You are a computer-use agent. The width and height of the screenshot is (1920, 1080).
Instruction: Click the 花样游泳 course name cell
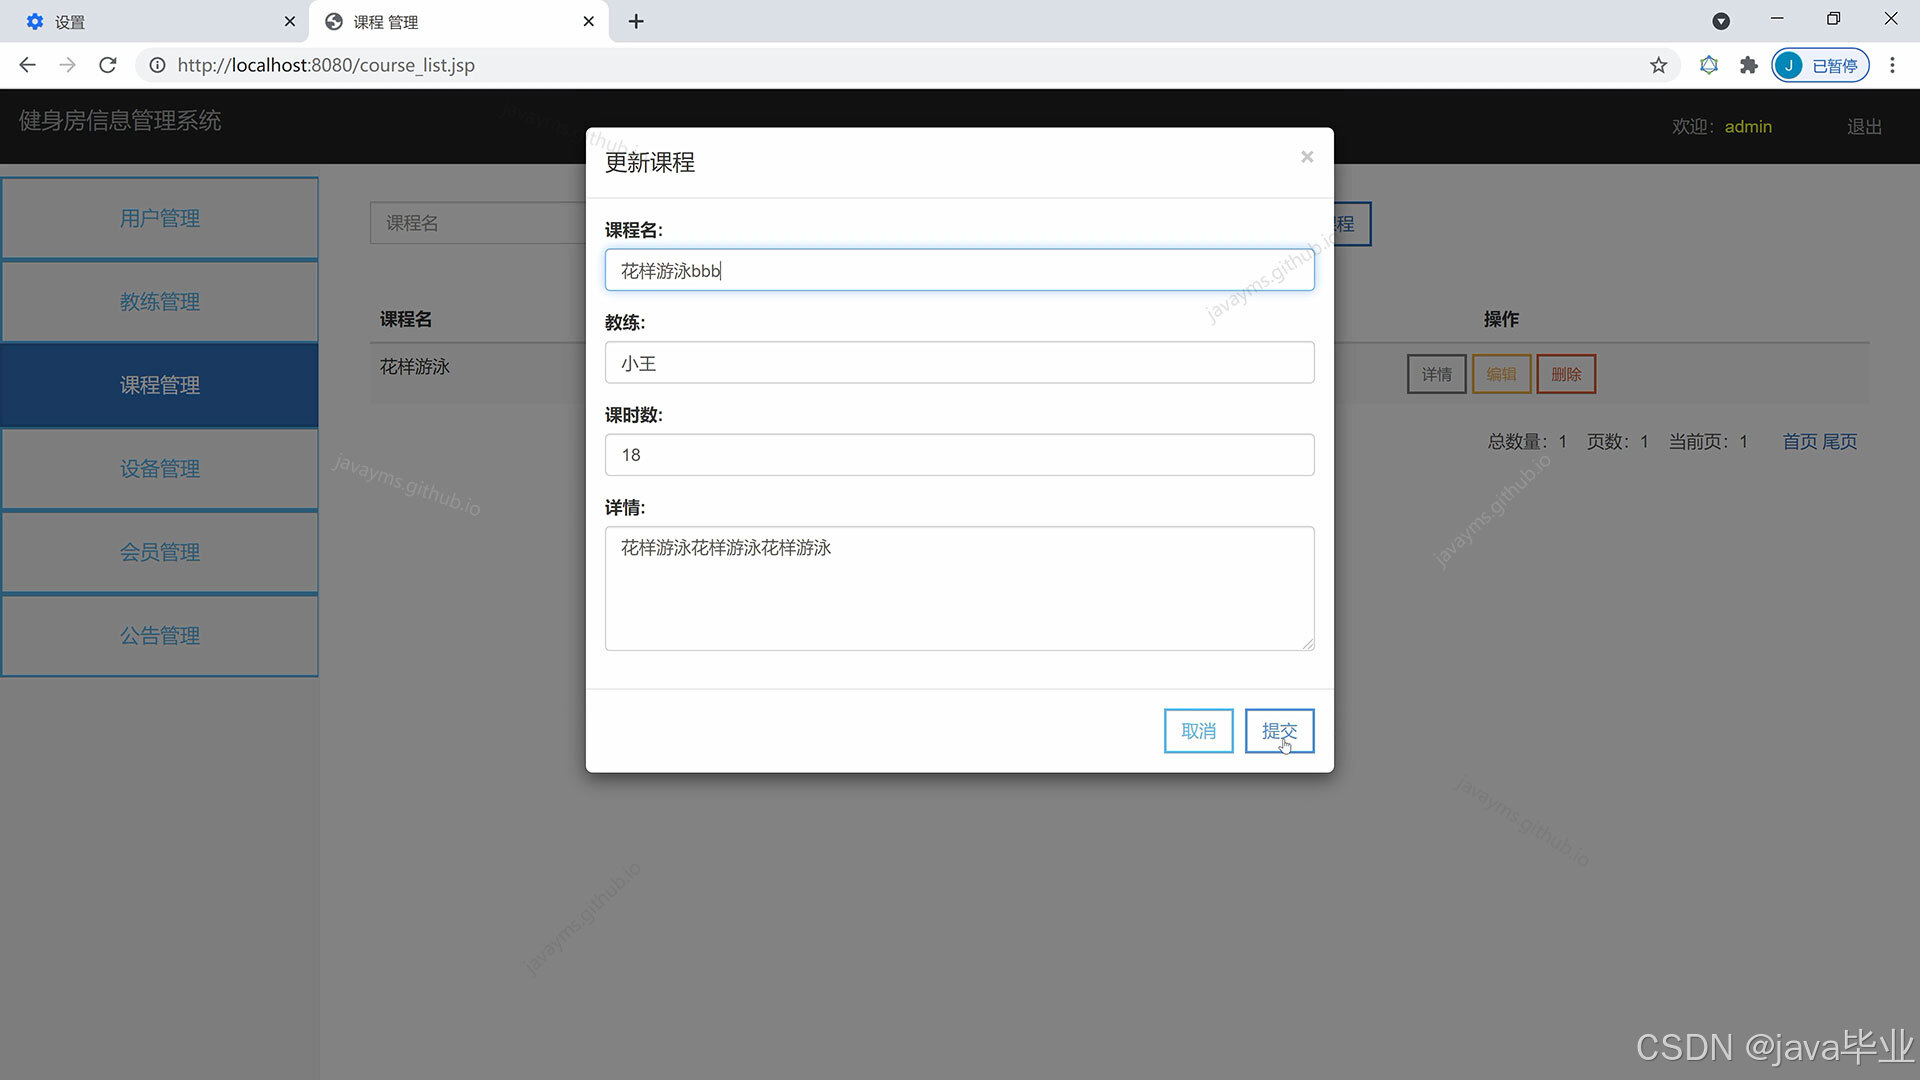tap(415, 367)
